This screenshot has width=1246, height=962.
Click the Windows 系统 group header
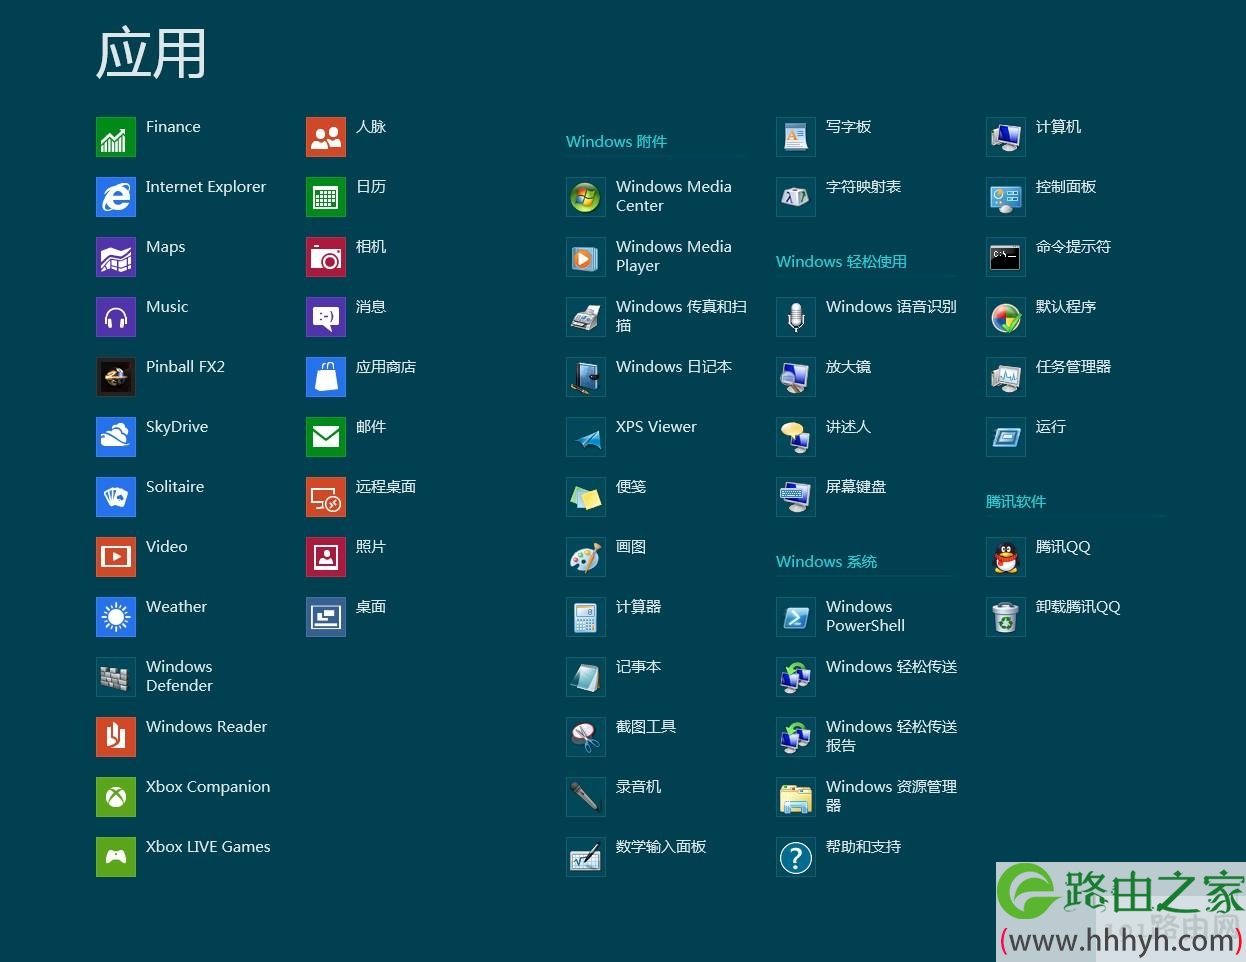click(826, 562)
